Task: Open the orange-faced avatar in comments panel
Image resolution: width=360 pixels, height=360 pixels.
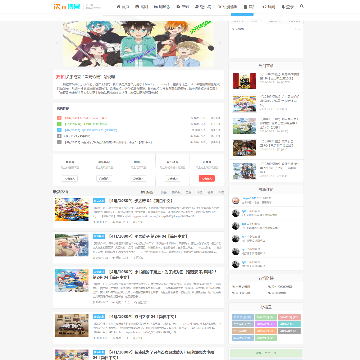Action: (236, 201)
